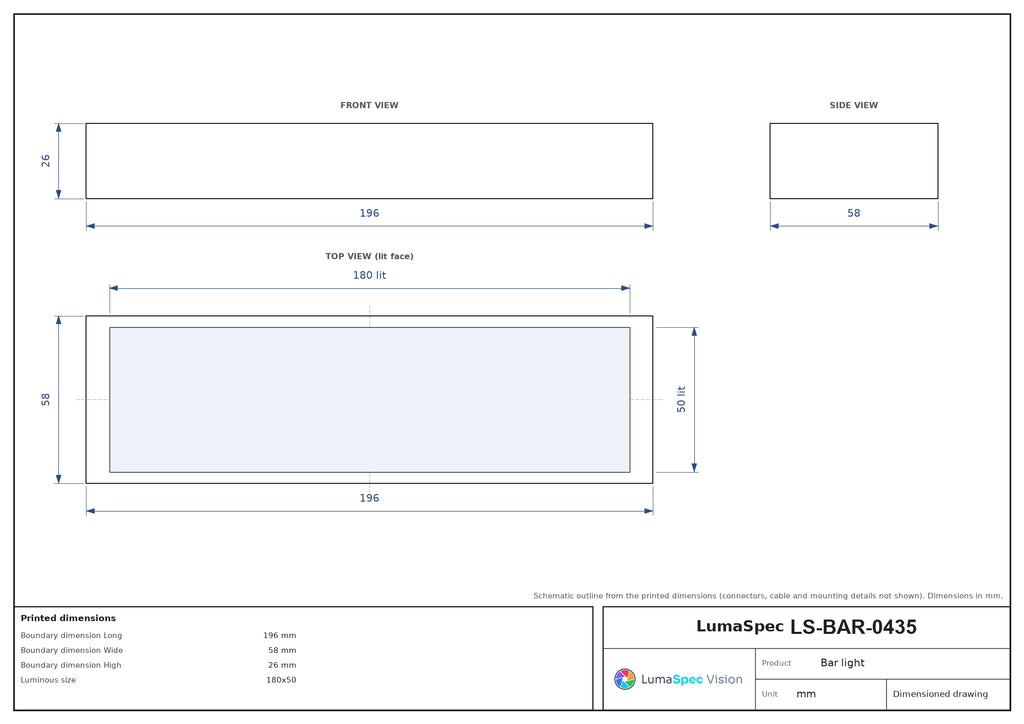The height and width of the screenshot is (724, 1024).
Task: Select the 'Boundary dimension Long' row label
Action: pyautogui.click(x=71, y=635)
